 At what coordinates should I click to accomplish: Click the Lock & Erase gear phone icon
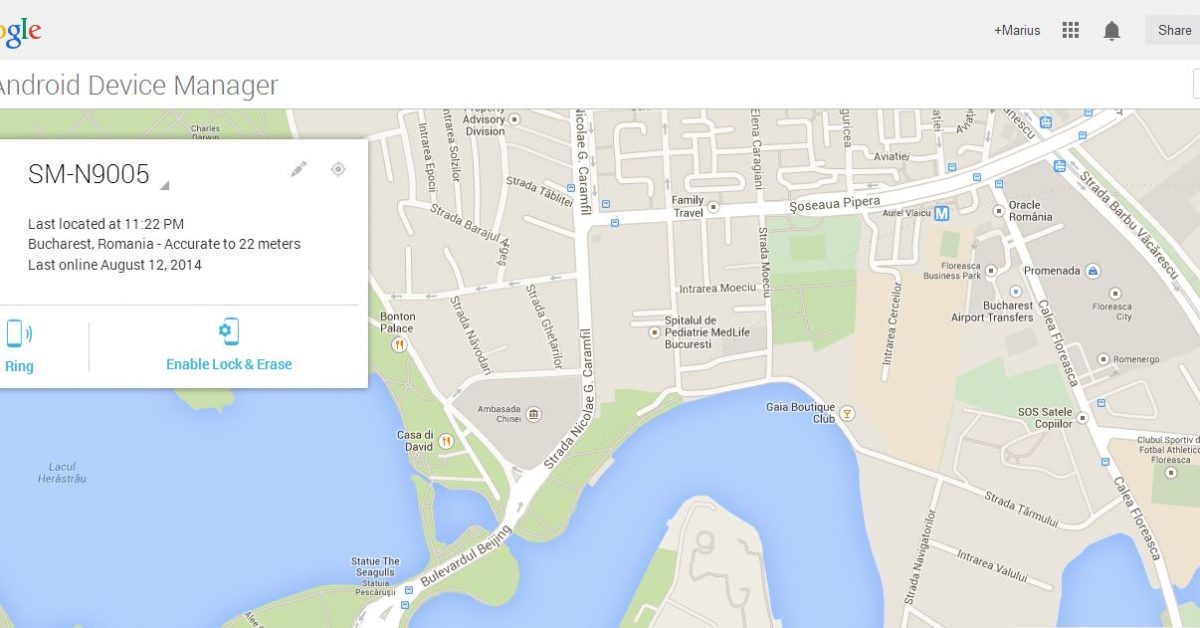pyautogui.click(x=229, y=332)
